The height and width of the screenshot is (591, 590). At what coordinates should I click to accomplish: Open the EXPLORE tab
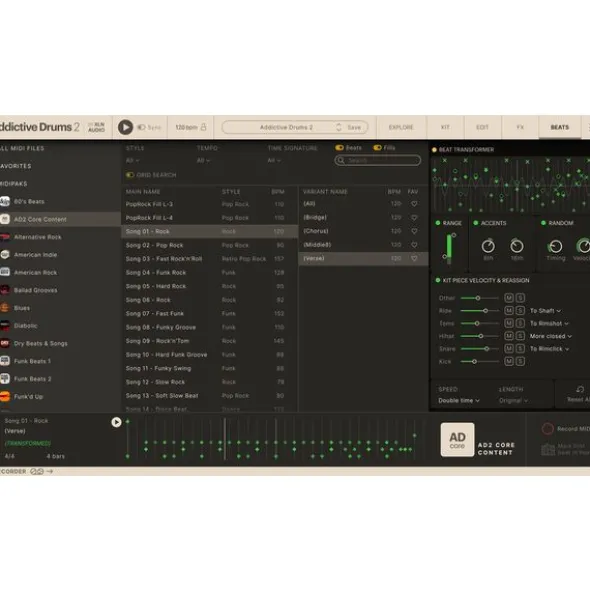401,127
